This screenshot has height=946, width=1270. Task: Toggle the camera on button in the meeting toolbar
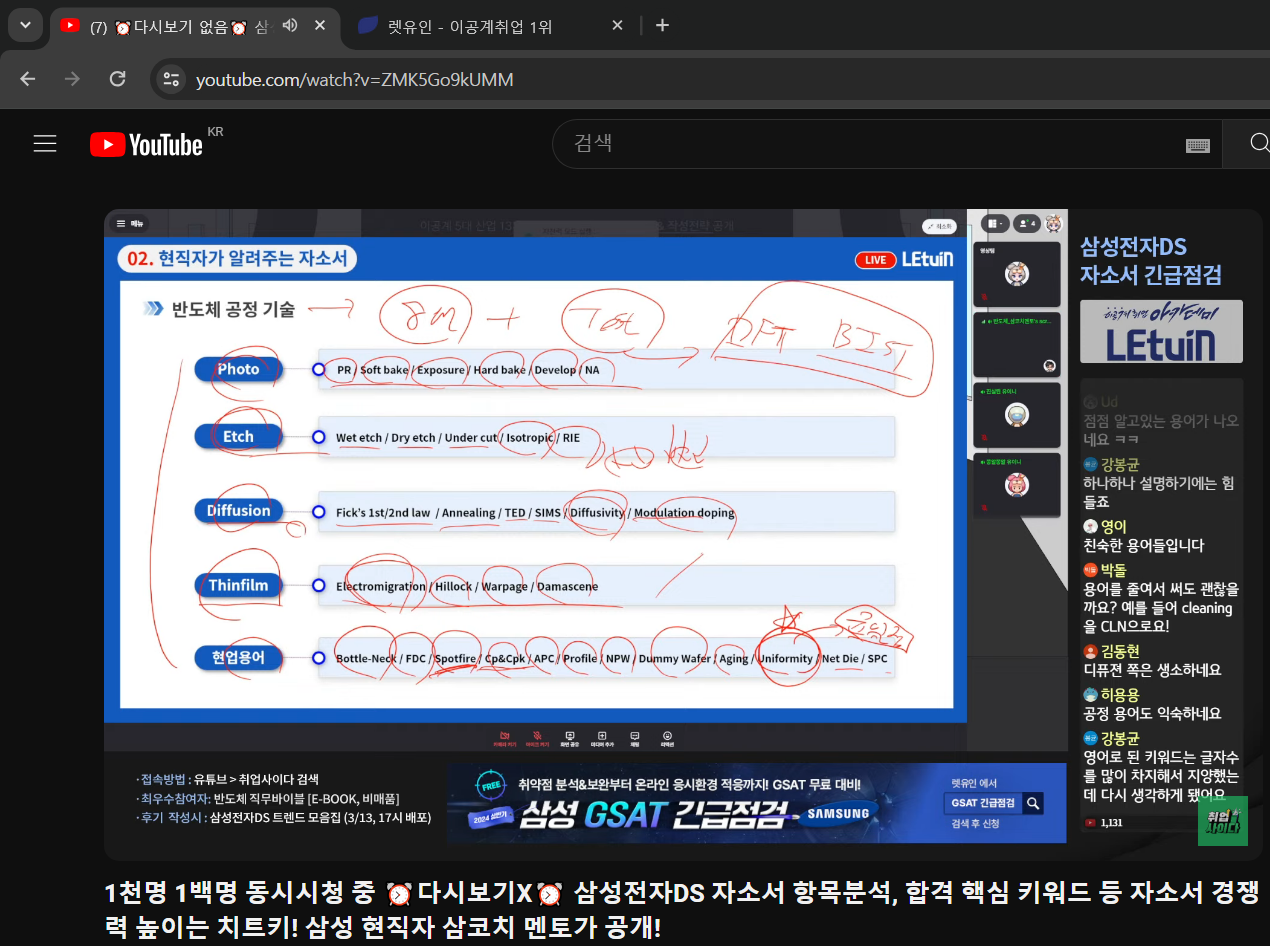point(504,738)
